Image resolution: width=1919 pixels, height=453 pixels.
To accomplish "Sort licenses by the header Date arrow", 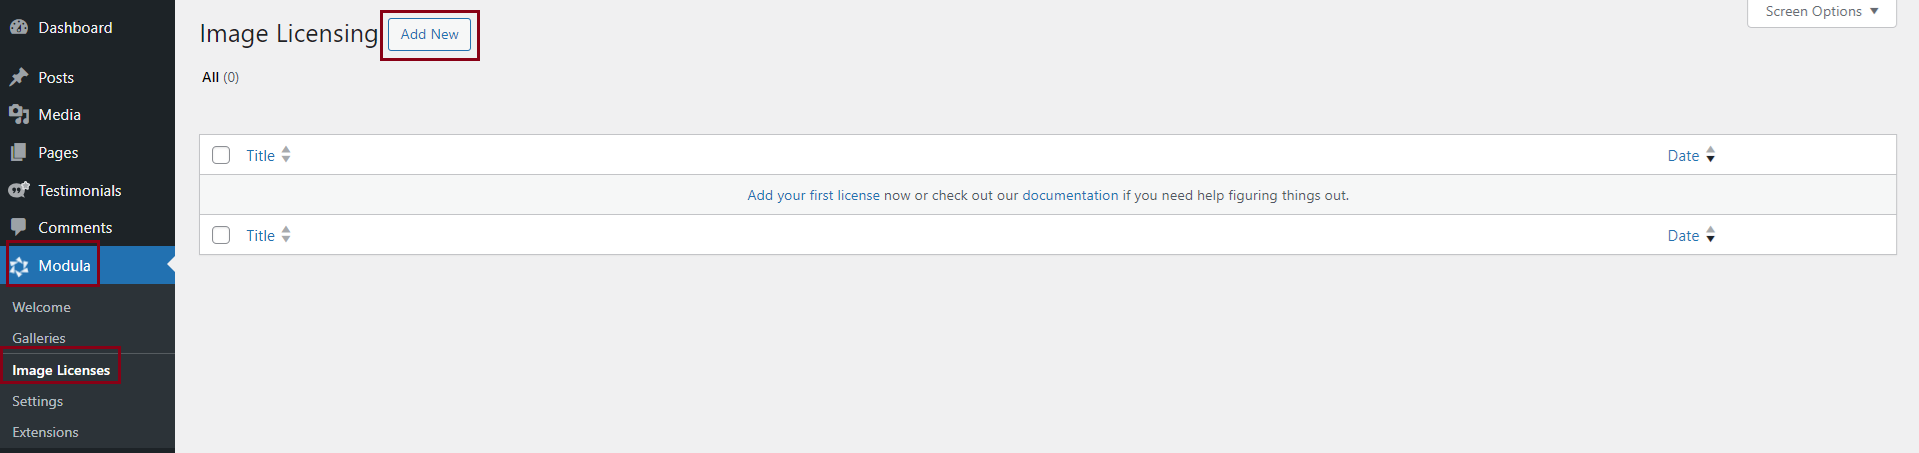I will (1710, 155).
